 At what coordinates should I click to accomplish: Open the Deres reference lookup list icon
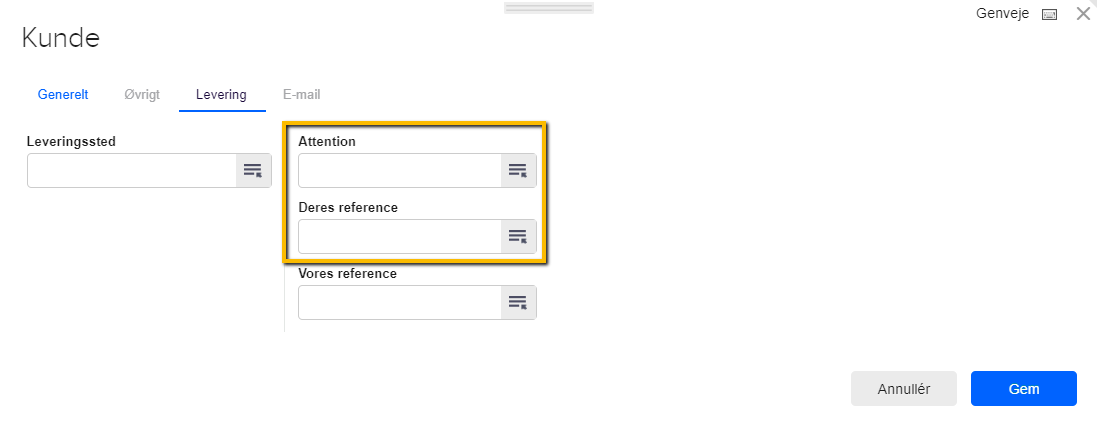click(x=518, y=237)
